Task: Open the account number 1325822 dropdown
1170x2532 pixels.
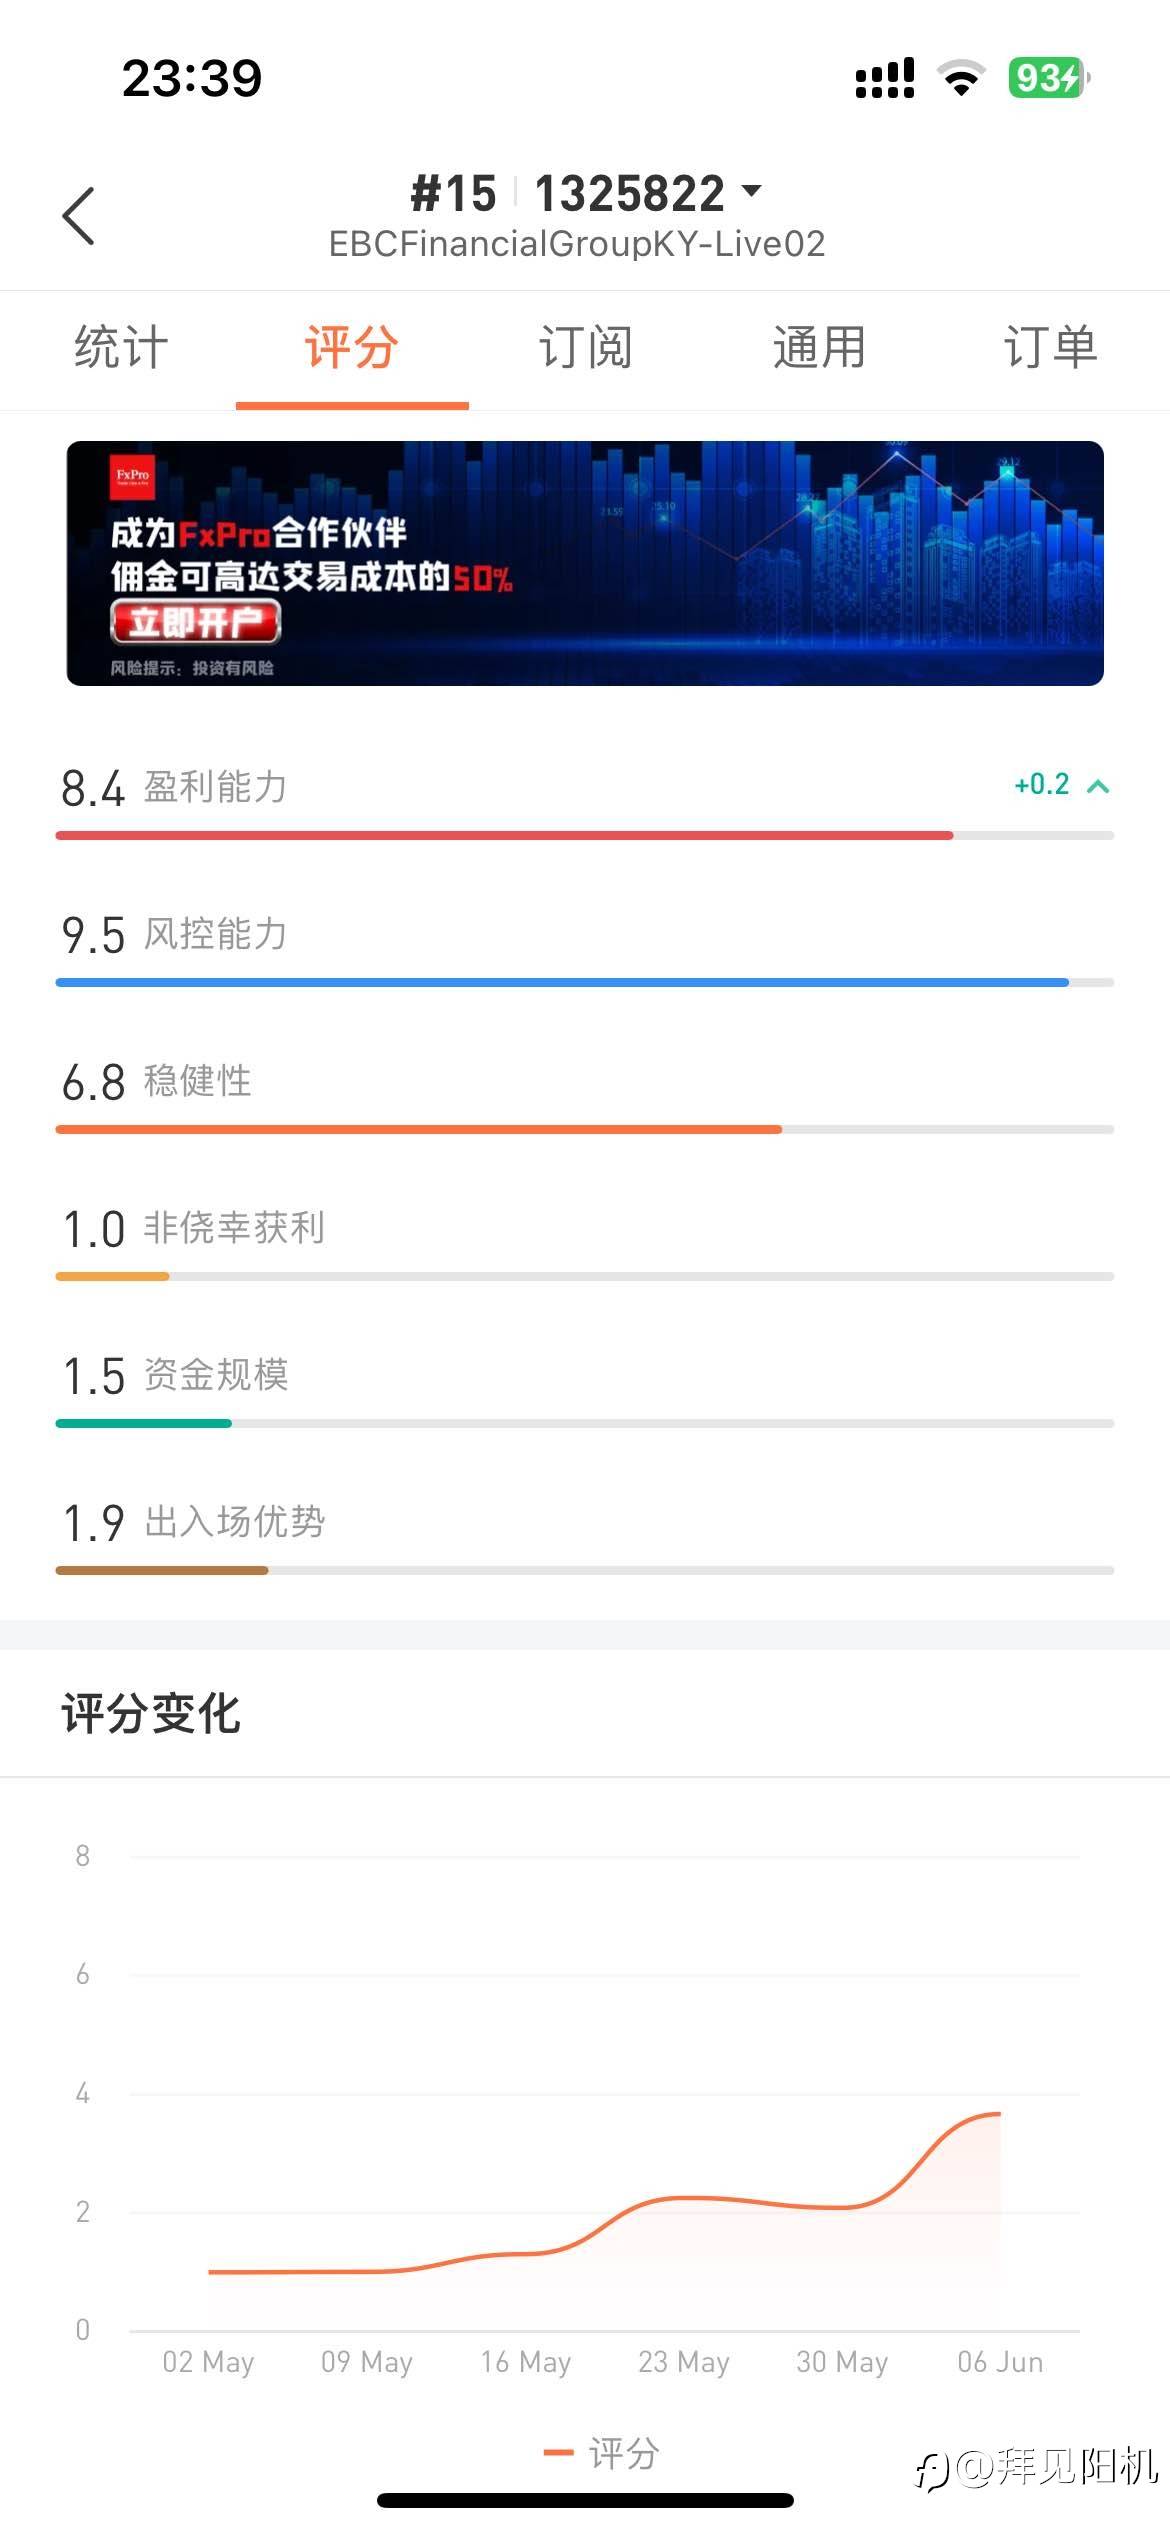Action: point(750,191)
